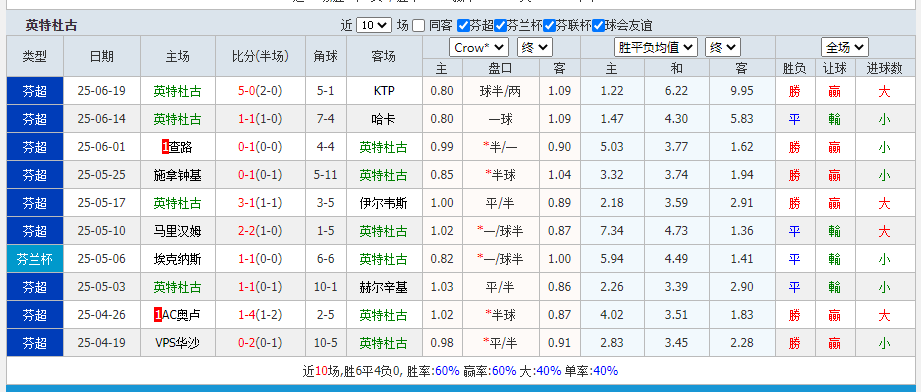
Task: Click handicap 球半/两 in KTP row
Action: 500,91
